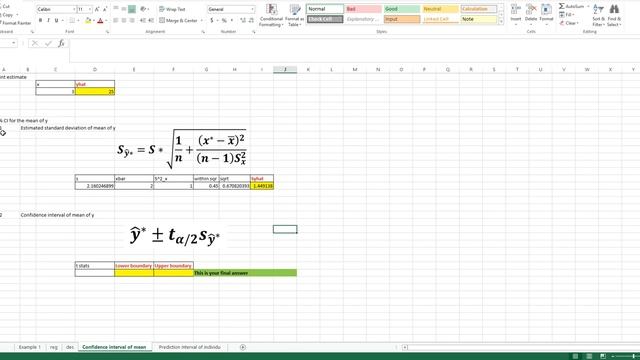
Task: Click Increase Indent icon
Action: 151,20
